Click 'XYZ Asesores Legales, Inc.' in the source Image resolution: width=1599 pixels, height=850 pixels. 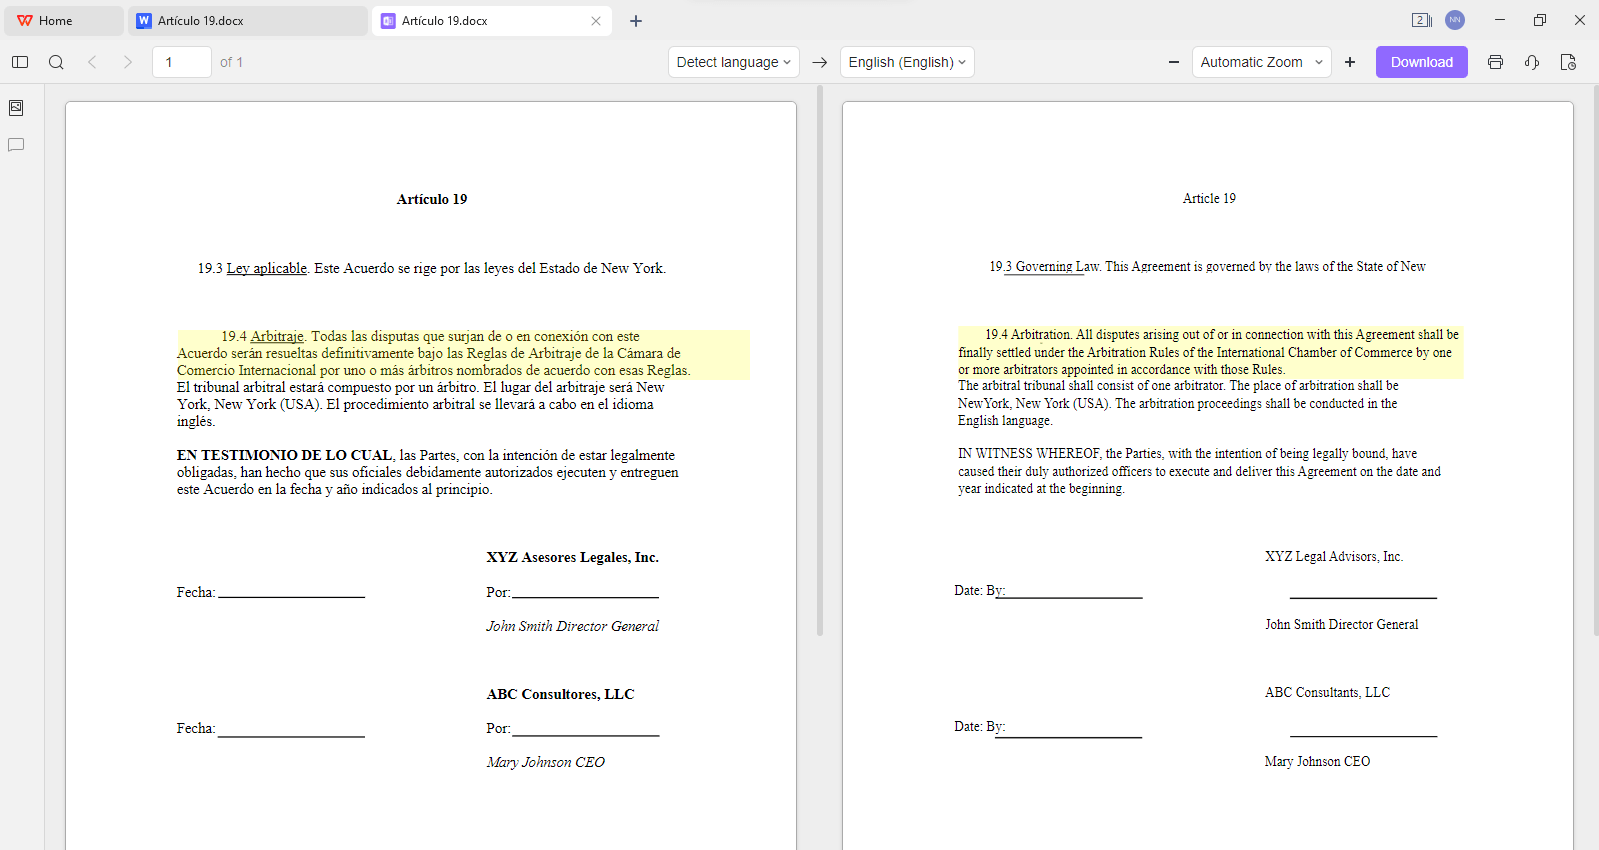pyautogui.click(x=573, y=557)
